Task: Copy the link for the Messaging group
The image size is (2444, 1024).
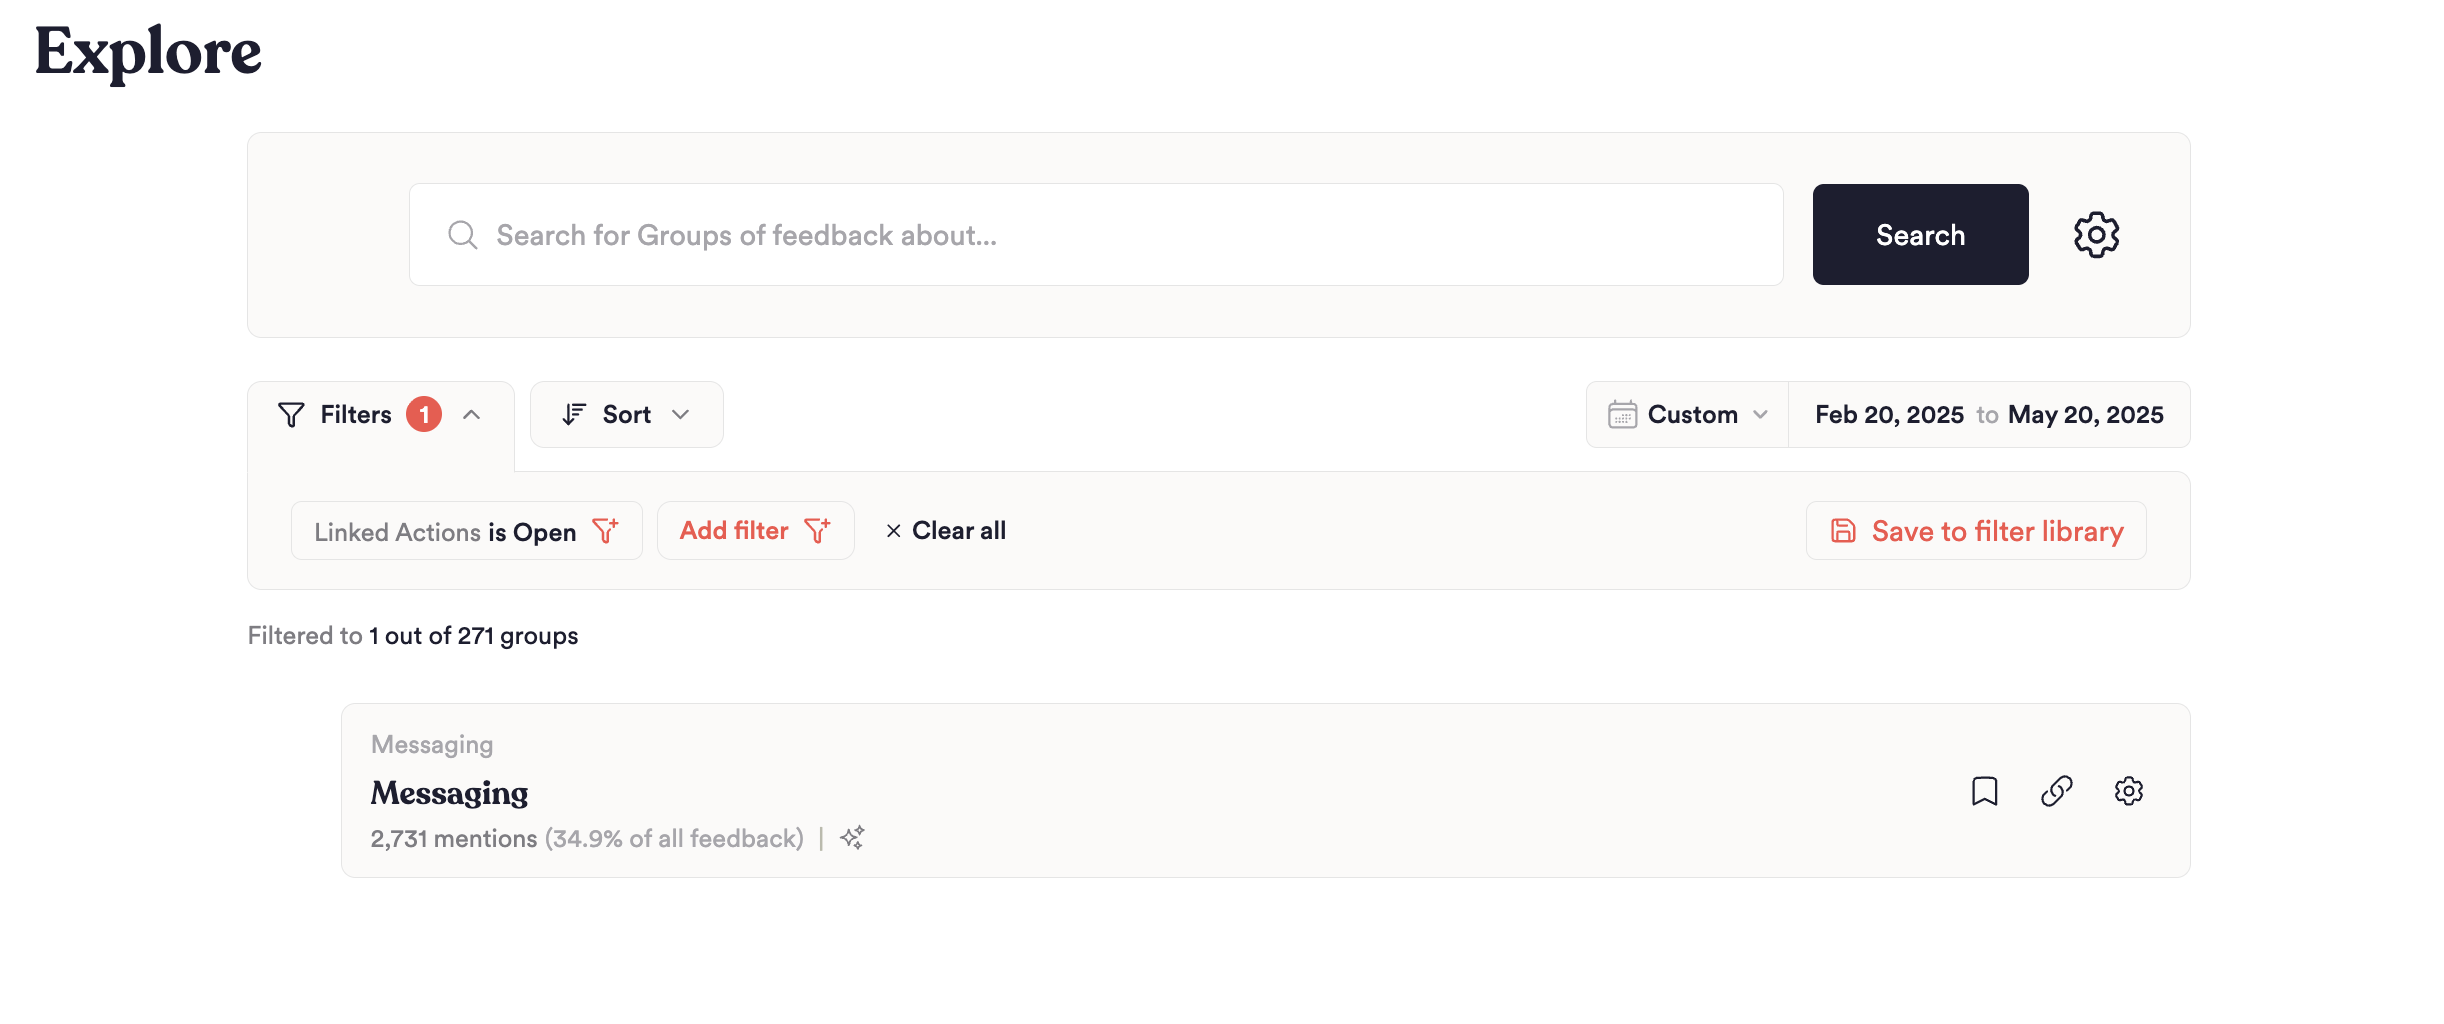Action: (x=2057, y=791)
